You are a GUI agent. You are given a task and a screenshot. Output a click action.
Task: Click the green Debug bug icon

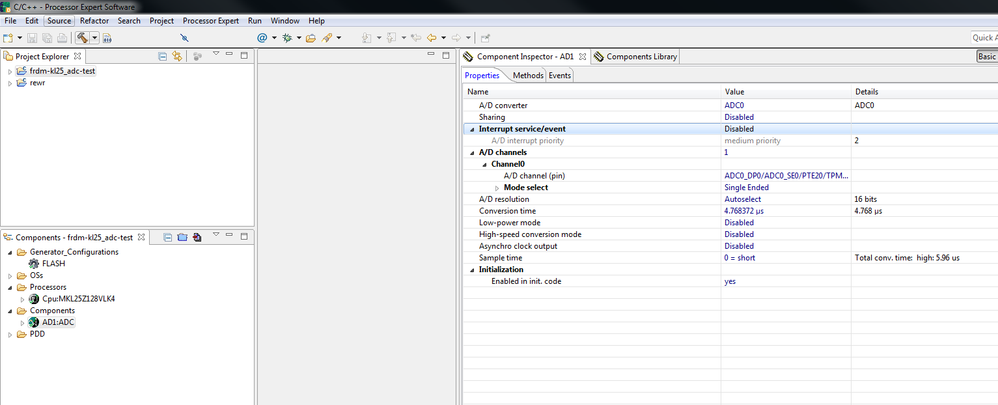(287, 38)
